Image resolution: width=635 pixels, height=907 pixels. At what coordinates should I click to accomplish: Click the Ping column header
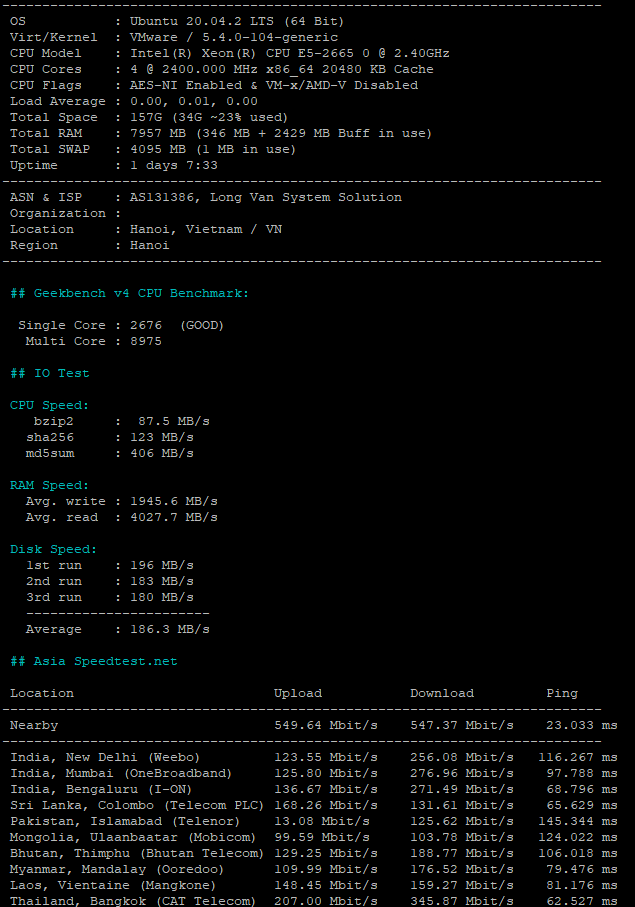tap(562, 693)
